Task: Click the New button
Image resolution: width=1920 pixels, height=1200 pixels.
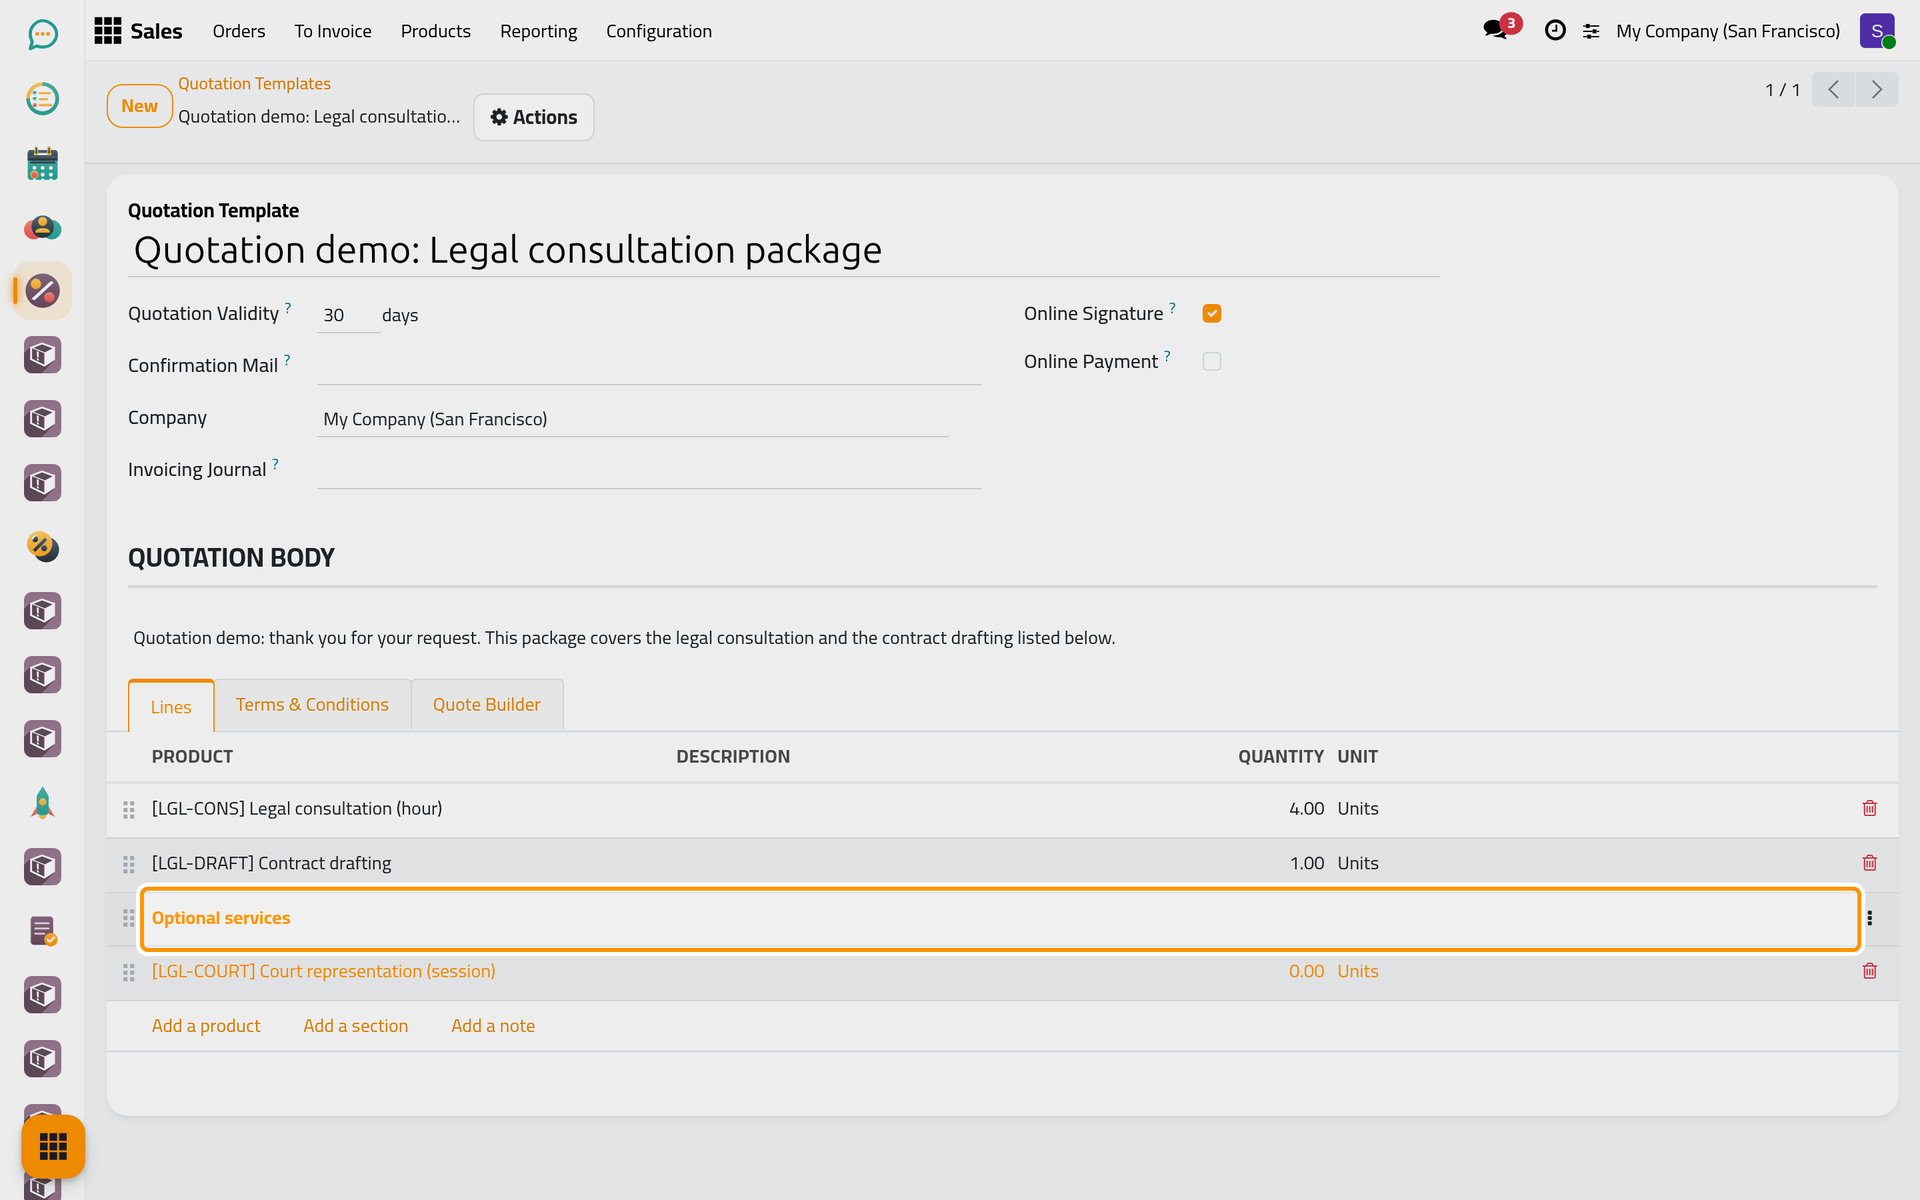Action: click(139, 106)
